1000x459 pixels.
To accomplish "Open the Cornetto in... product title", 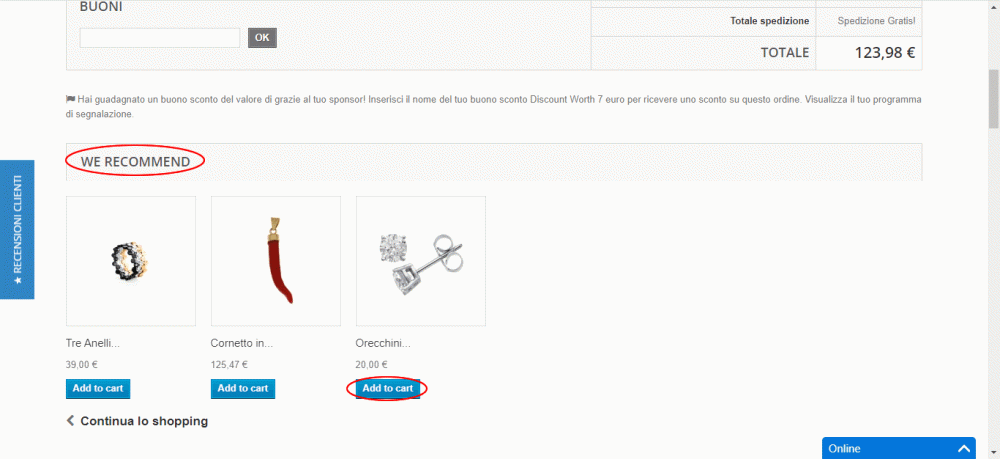I will point(242,343).
